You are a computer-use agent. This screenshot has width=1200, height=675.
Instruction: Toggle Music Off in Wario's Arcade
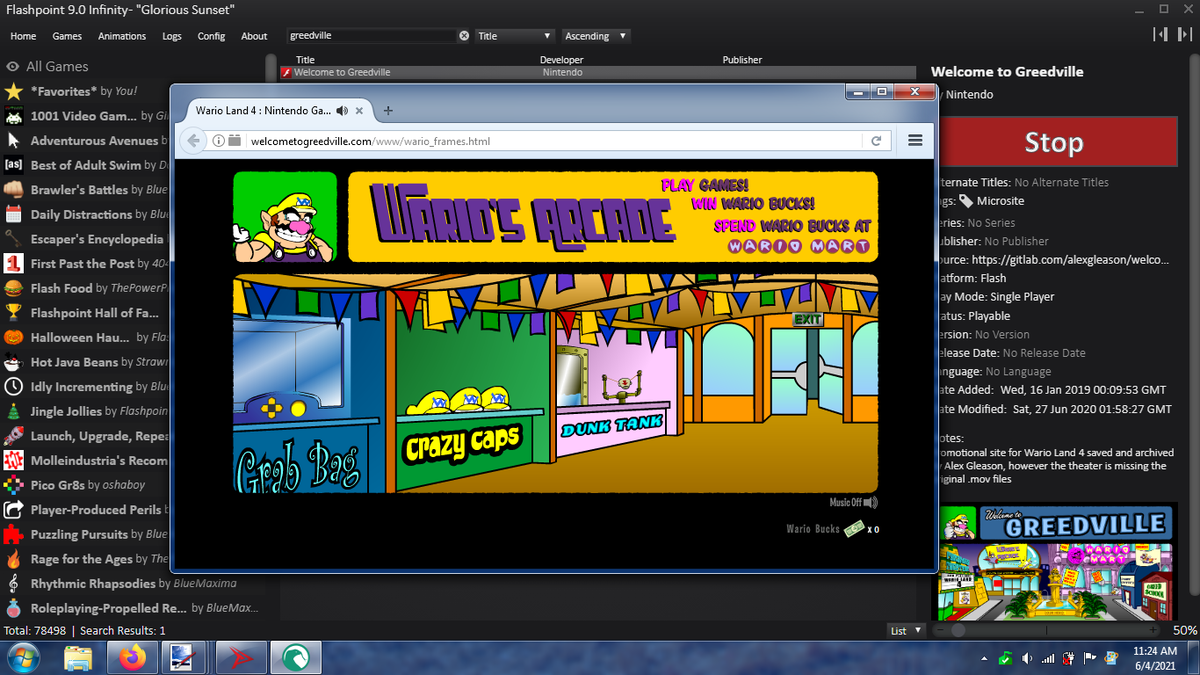(x=852, y=501)
